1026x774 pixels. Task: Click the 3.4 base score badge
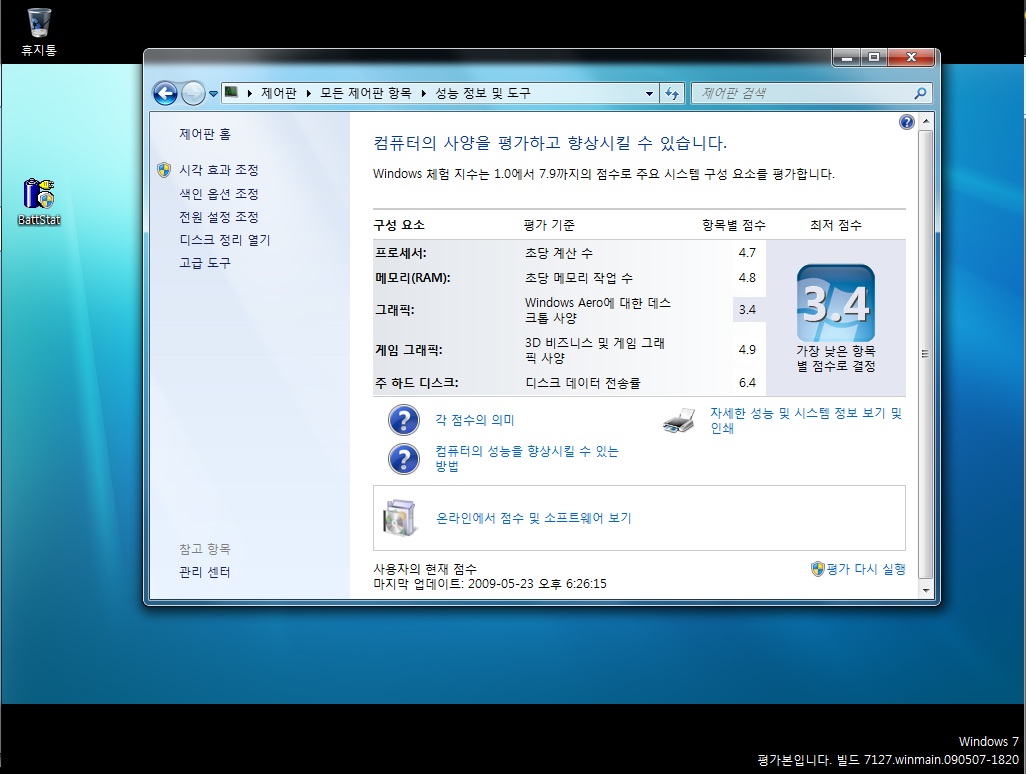835,304
